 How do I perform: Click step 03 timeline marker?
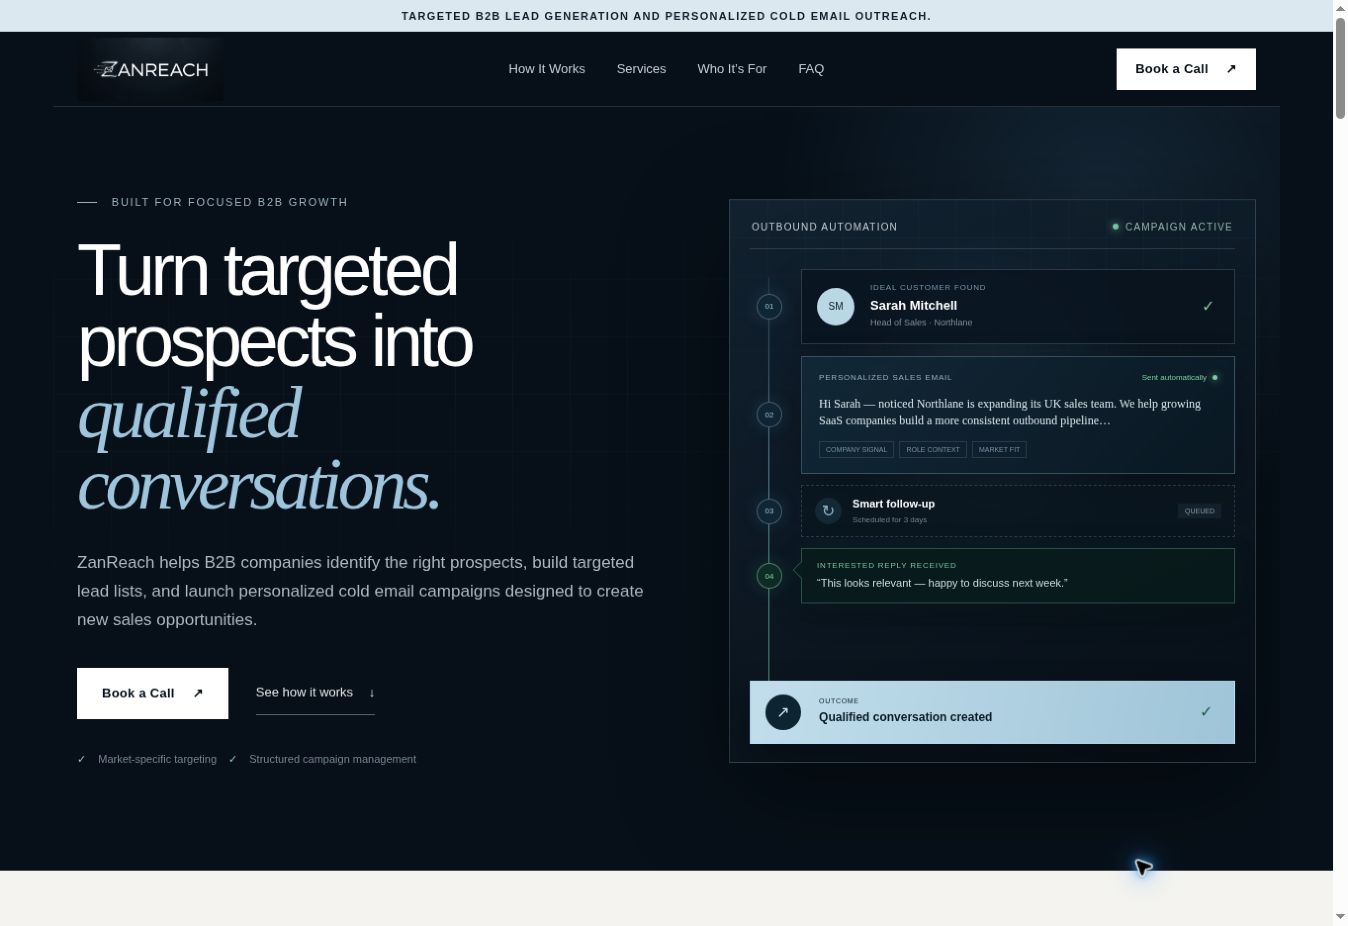pyautogui.click(x=769, y=511)
